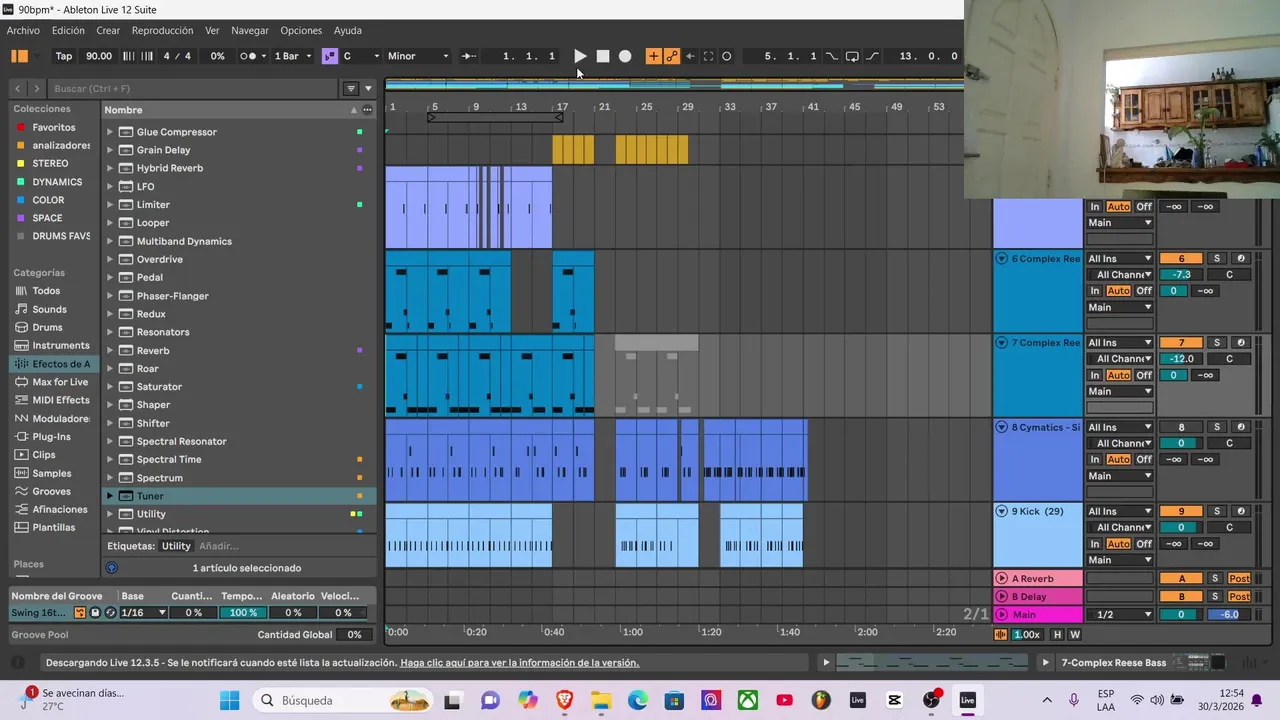Toggle the arrangement waveform view icon

pos(1001,634)
